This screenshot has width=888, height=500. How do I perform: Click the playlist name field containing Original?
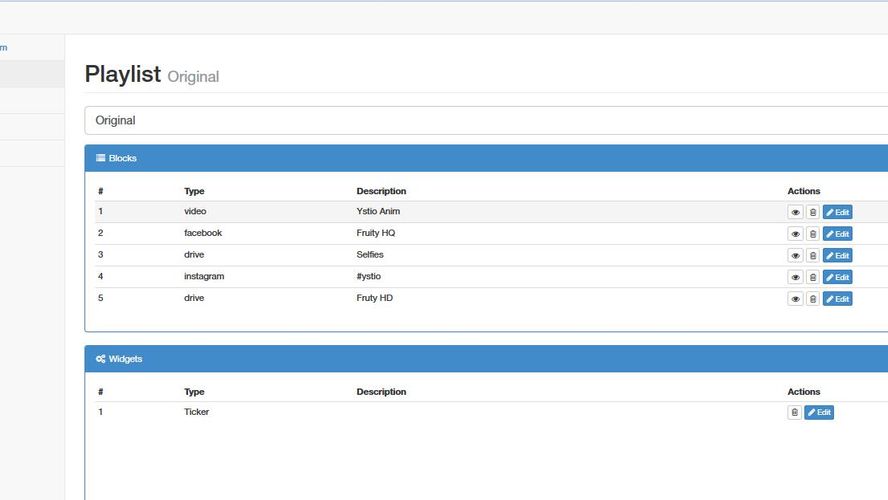pos(486,120)
